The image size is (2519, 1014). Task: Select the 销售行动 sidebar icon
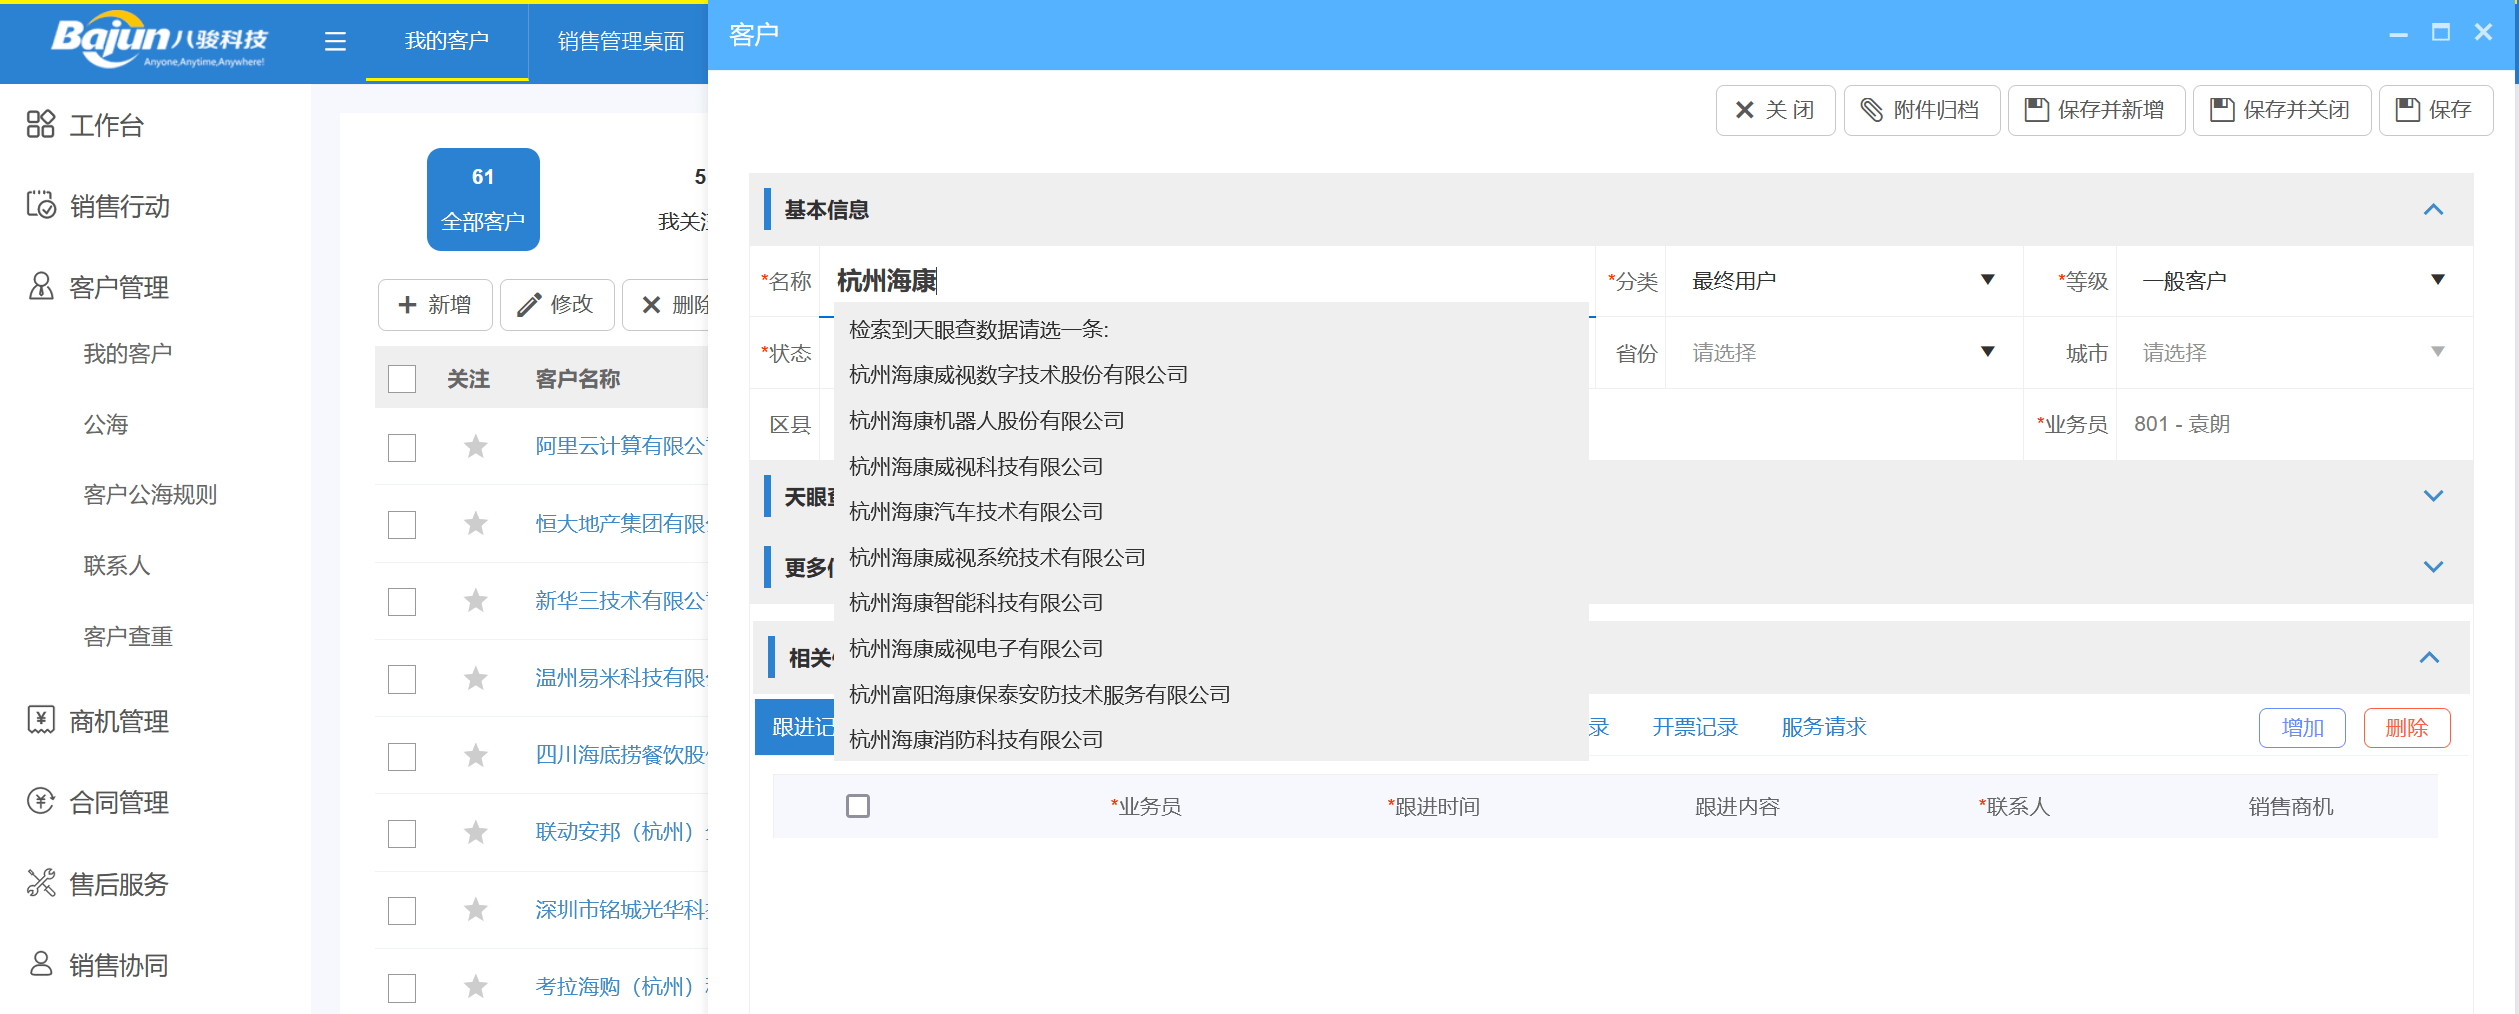pyautogui.click(x=40, y=206)
